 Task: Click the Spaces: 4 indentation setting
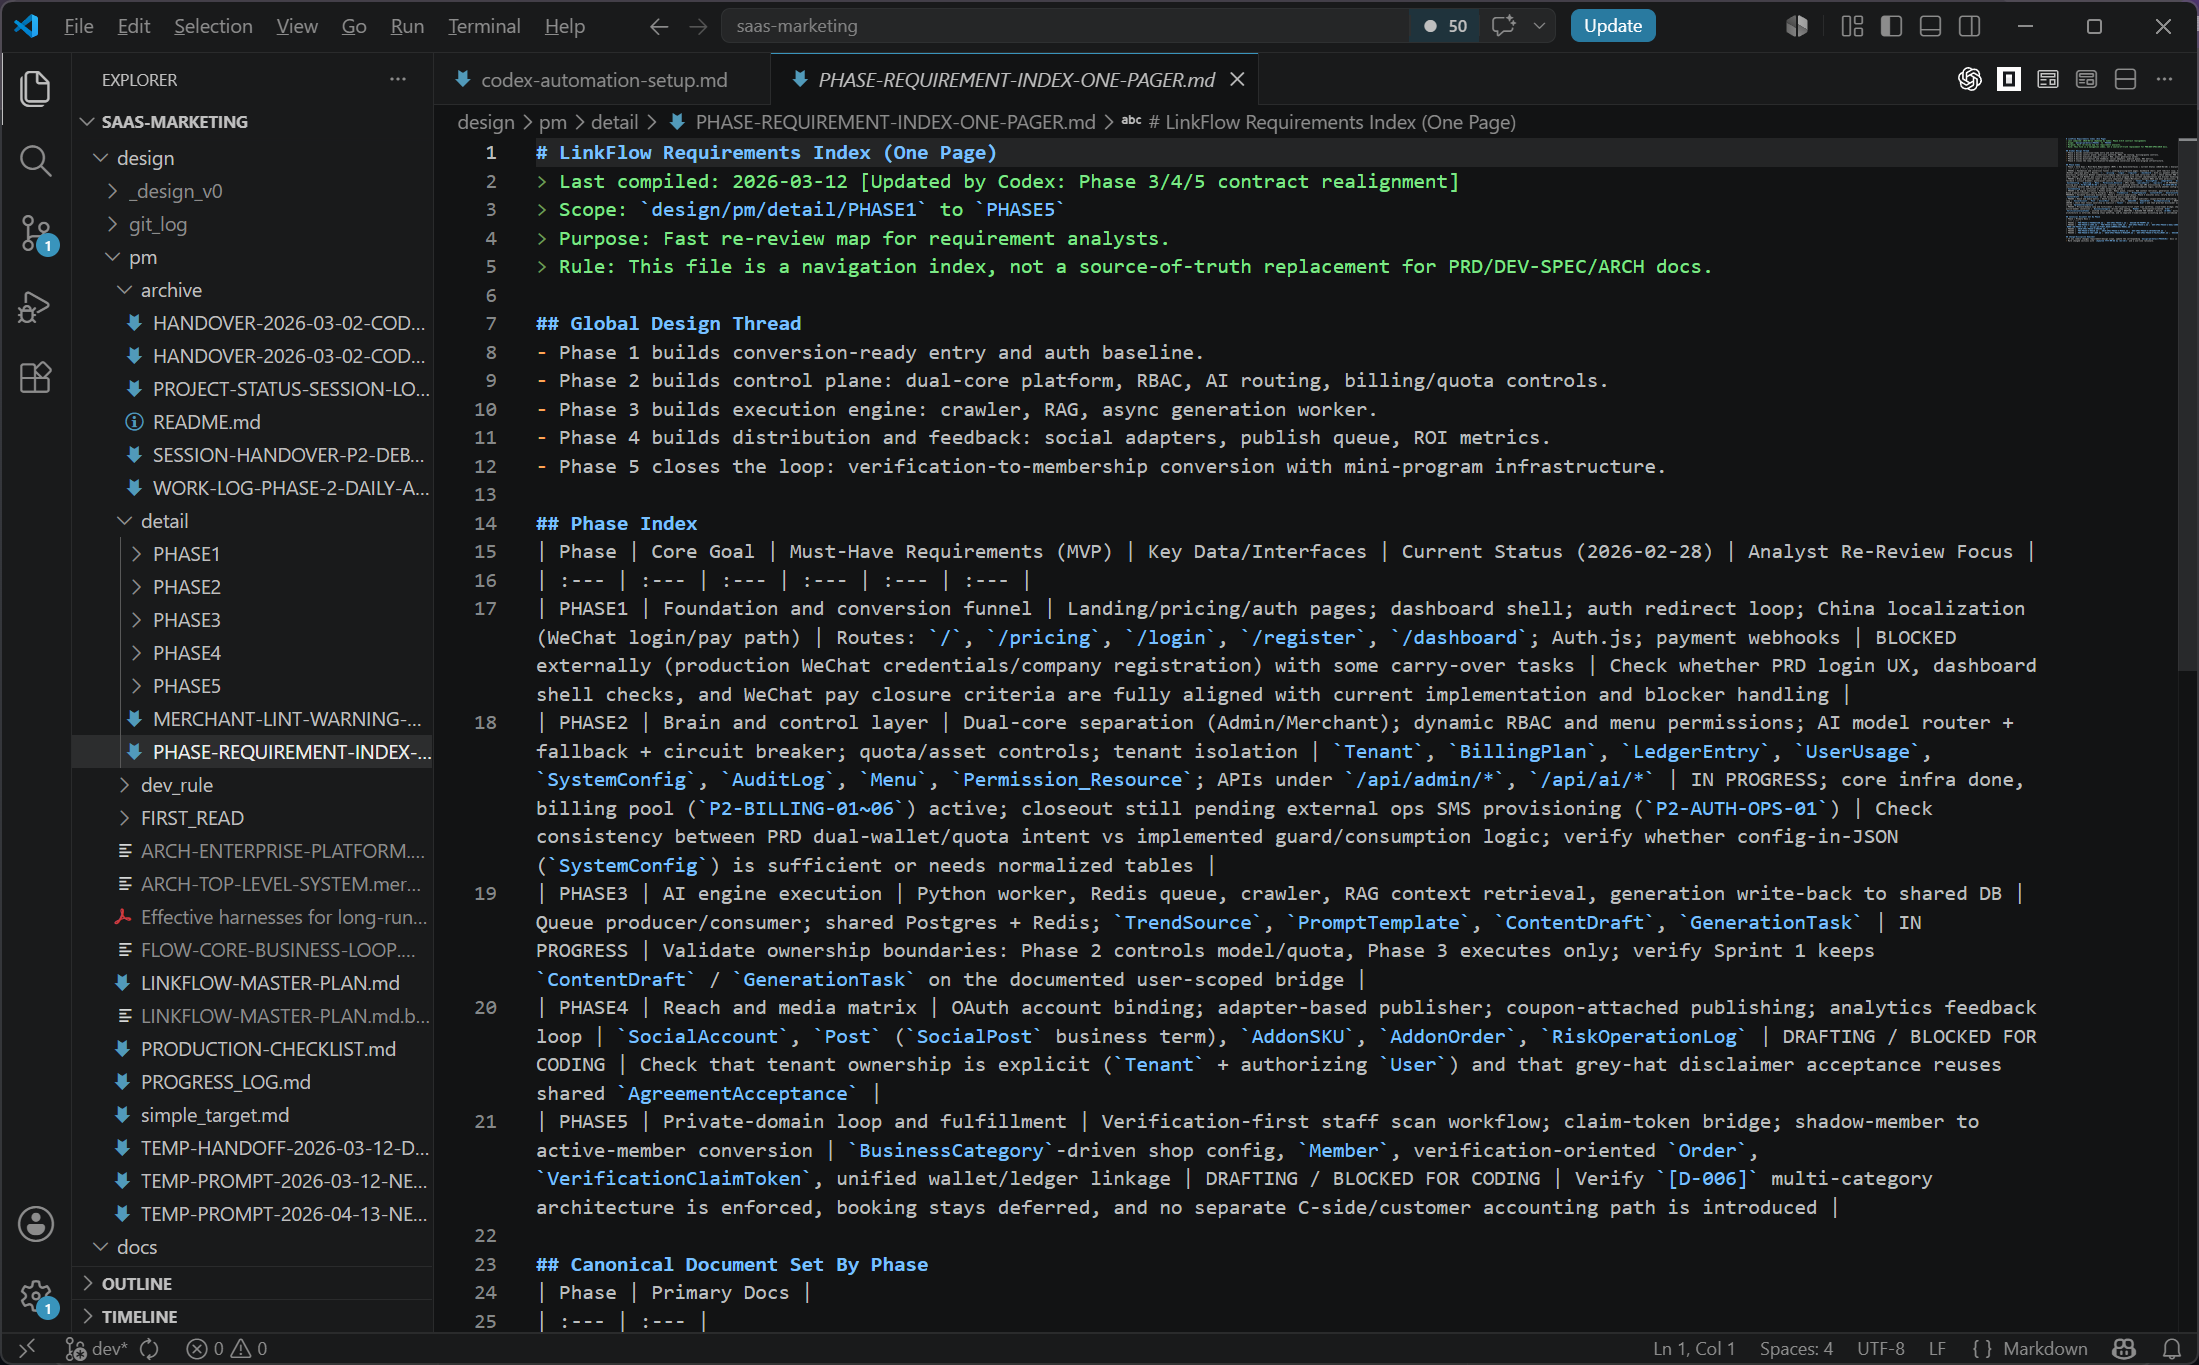[1796, 1348]
